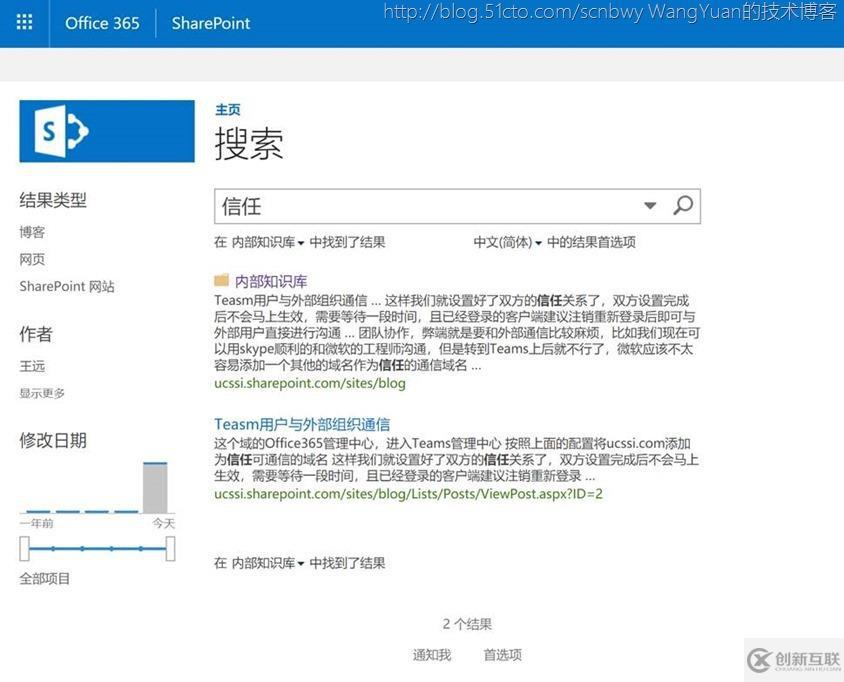Image resolution: width=844 pixels, height=682 pixels.
Task: Click the Office 365 header link
Action: pyautogui.click(x=102, y=23)
